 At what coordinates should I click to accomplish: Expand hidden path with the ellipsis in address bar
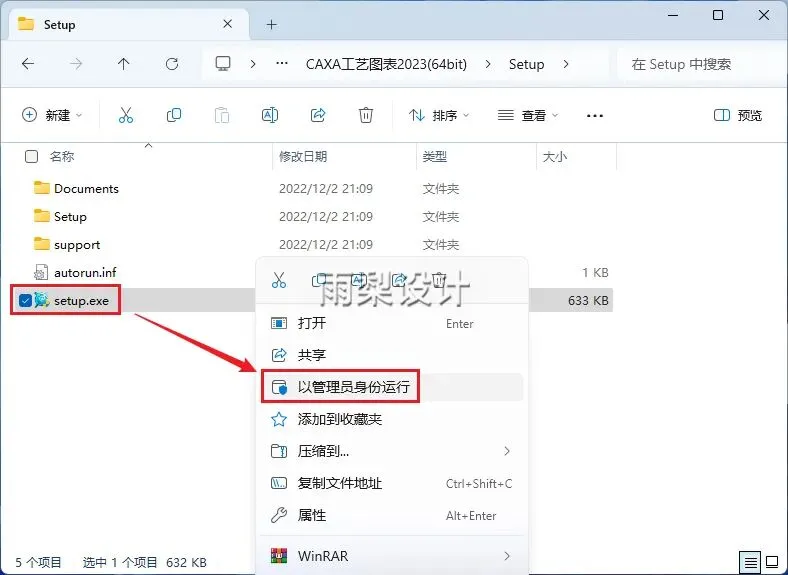(x=282, y=64)
